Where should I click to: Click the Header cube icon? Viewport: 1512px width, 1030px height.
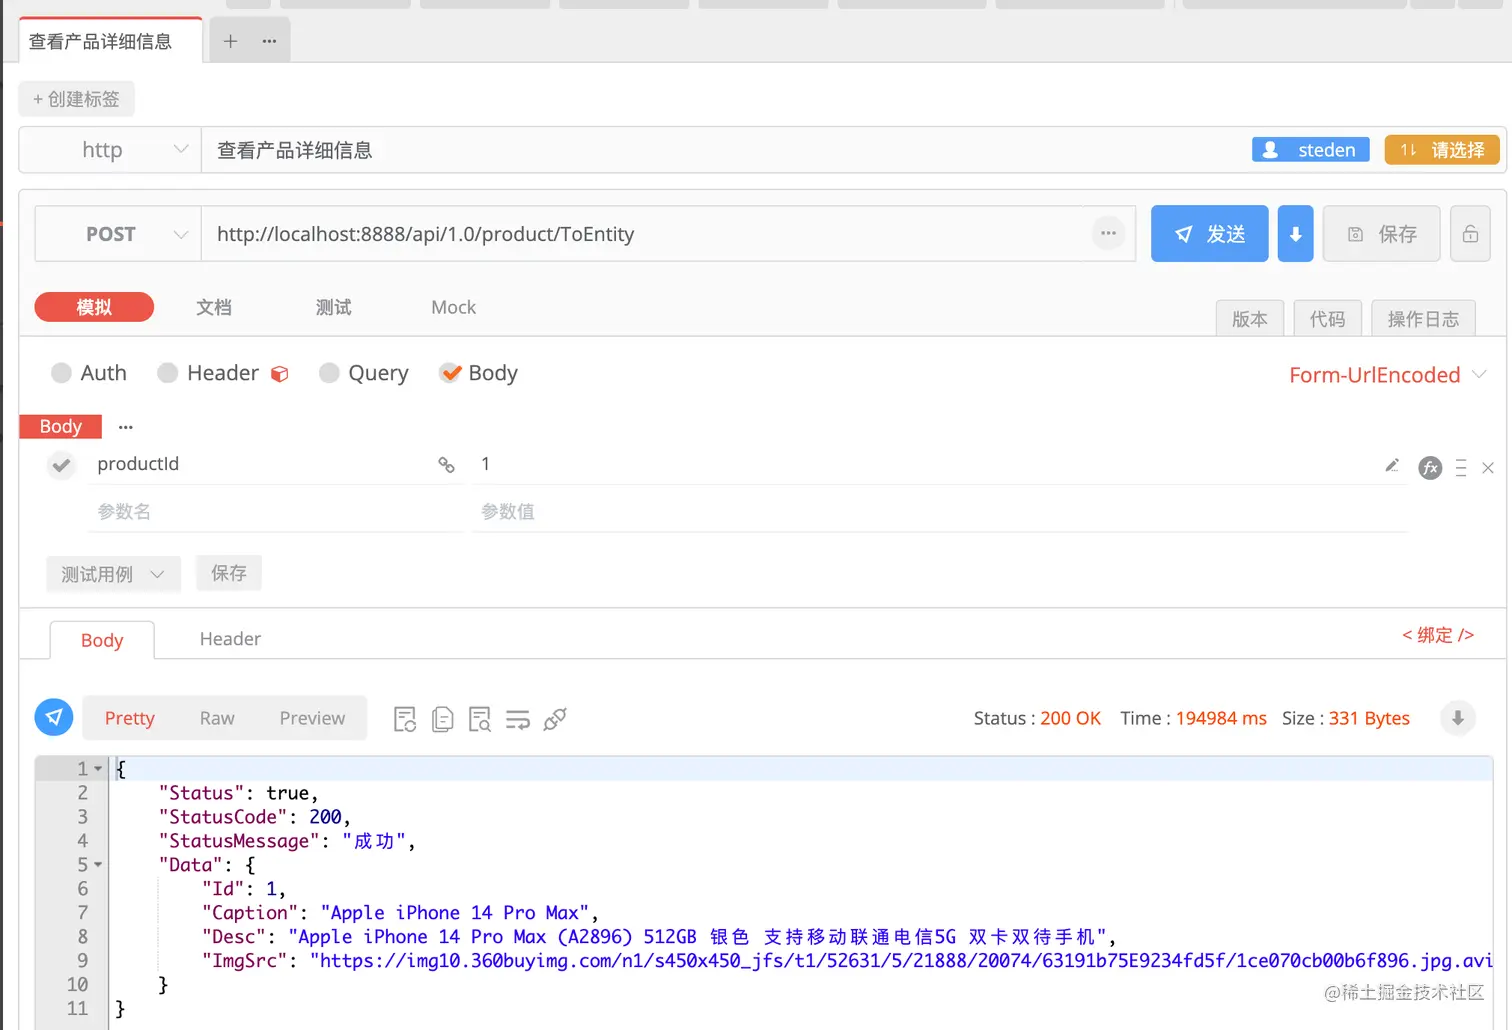[x=280, y=374]
